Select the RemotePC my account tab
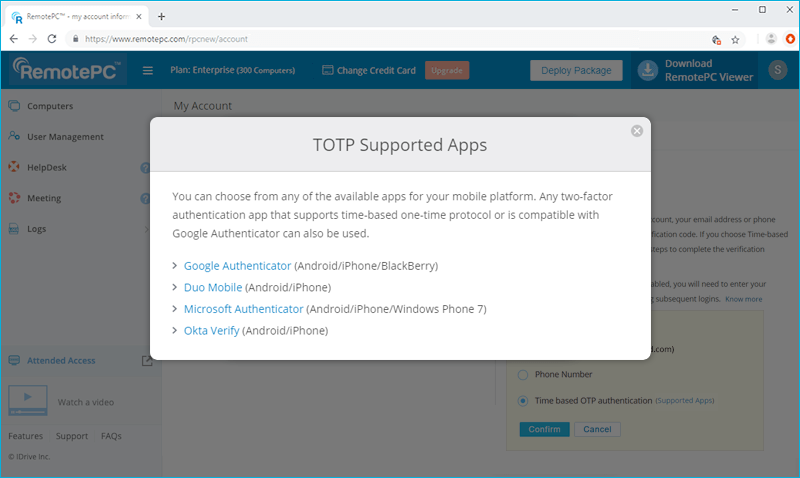The height and width of the screenshot is (478, 800). pos(77,16)
